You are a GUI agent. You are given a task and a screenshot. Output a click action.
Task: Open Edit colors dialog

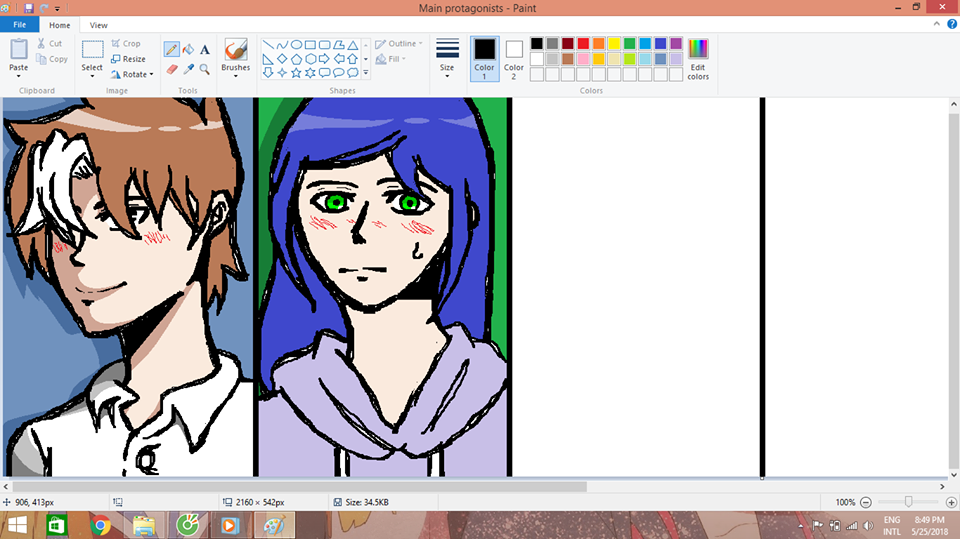[x=698, y=59]
